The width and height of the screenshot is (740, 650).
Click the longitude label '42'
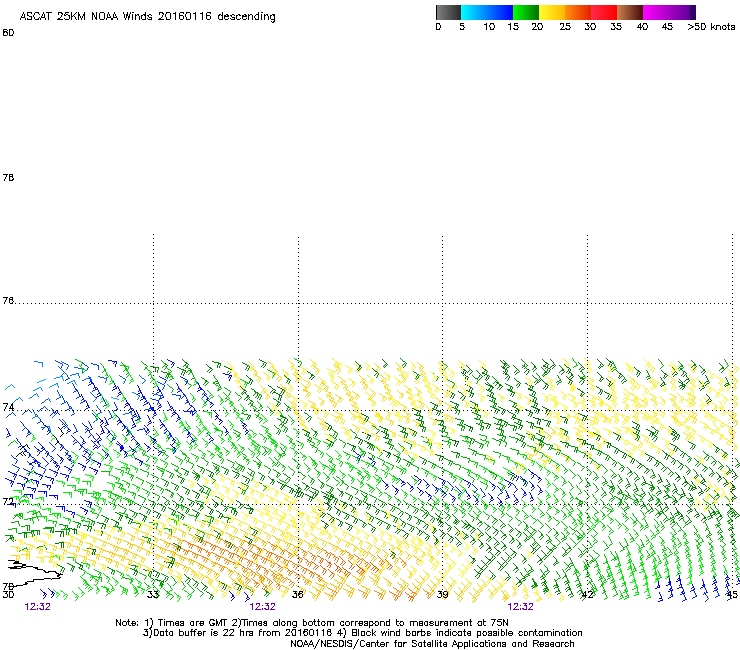point(588,594)
